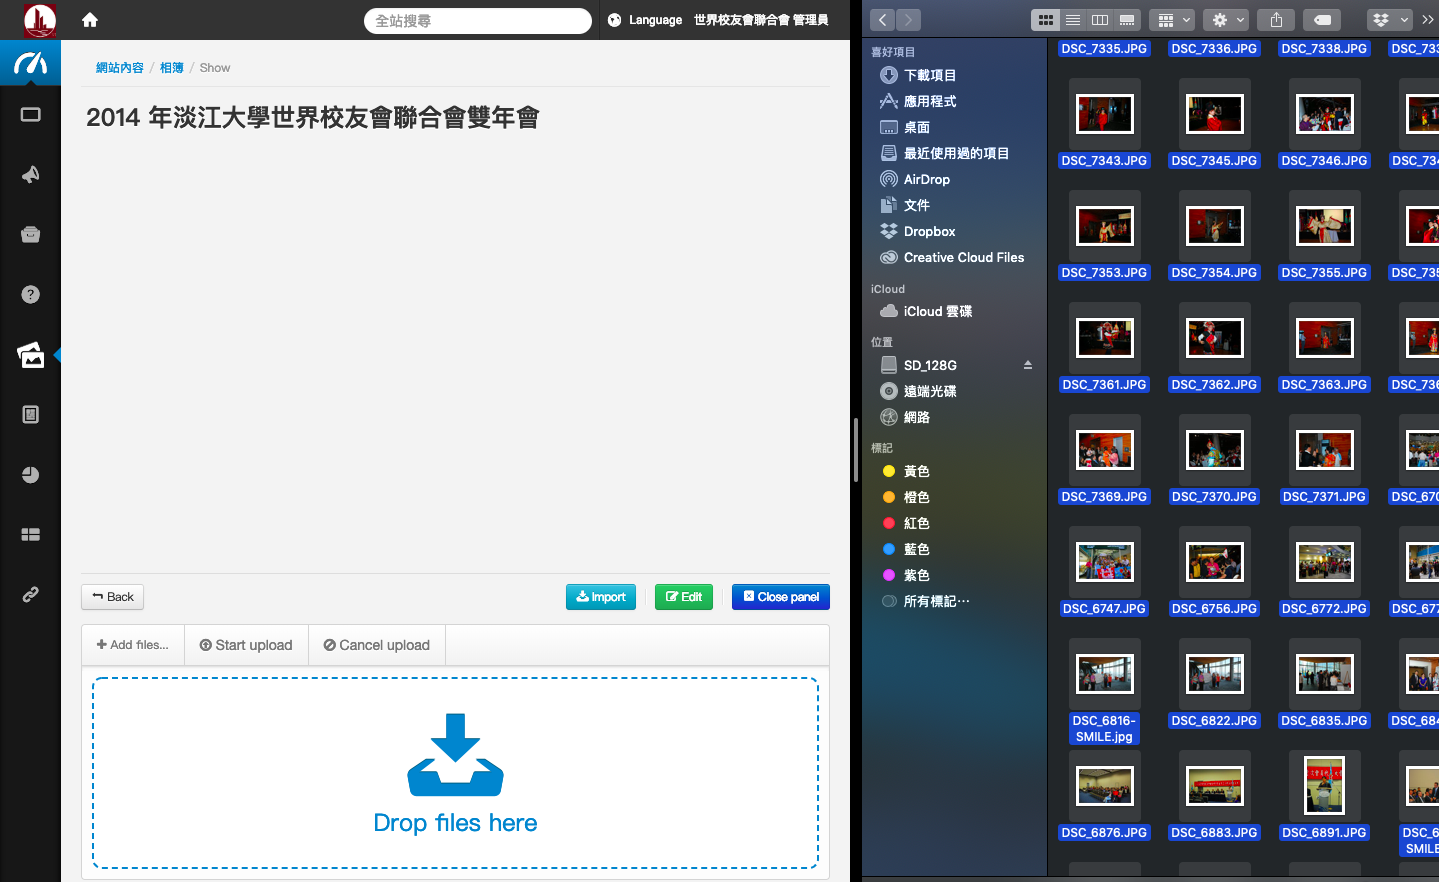Select the DSC_7343.JPG thumbnail
This screenshot has width=1439, height=882.
pos(1104,114)
